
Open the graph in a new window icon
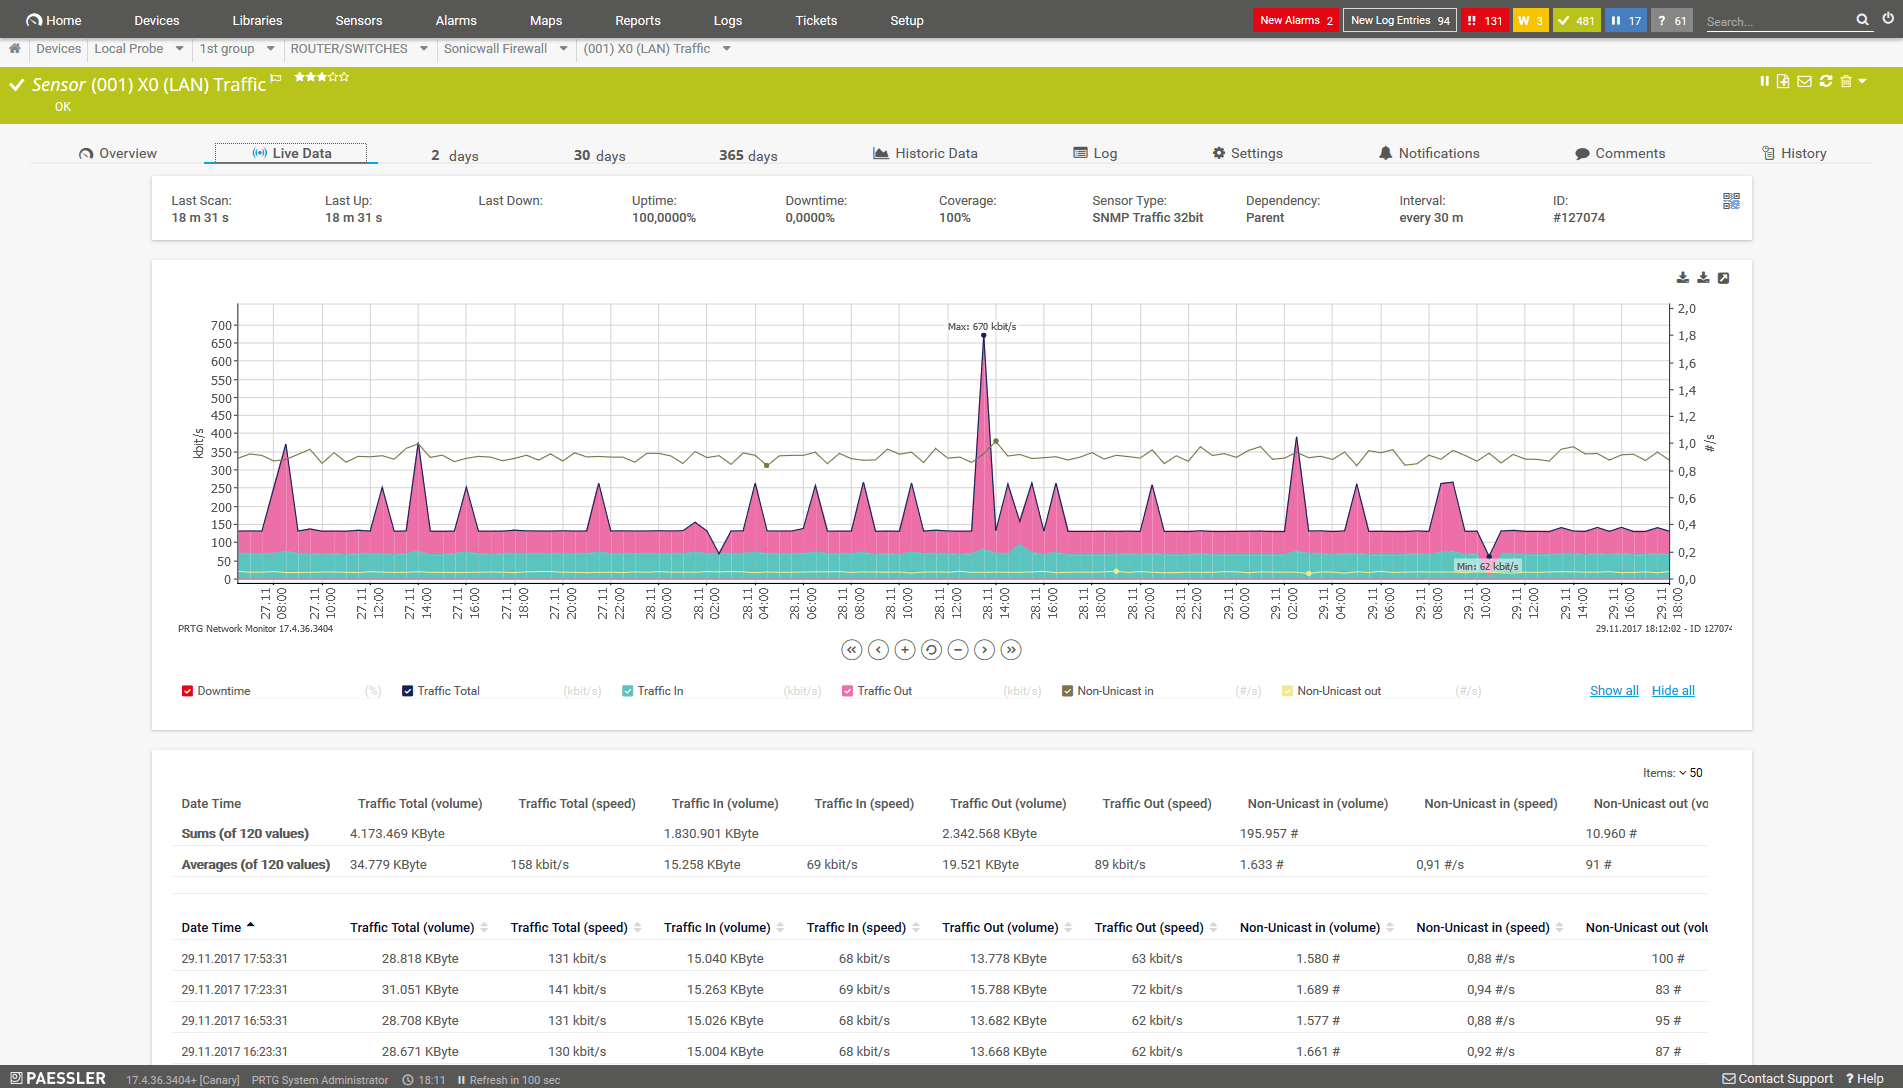1723,277
